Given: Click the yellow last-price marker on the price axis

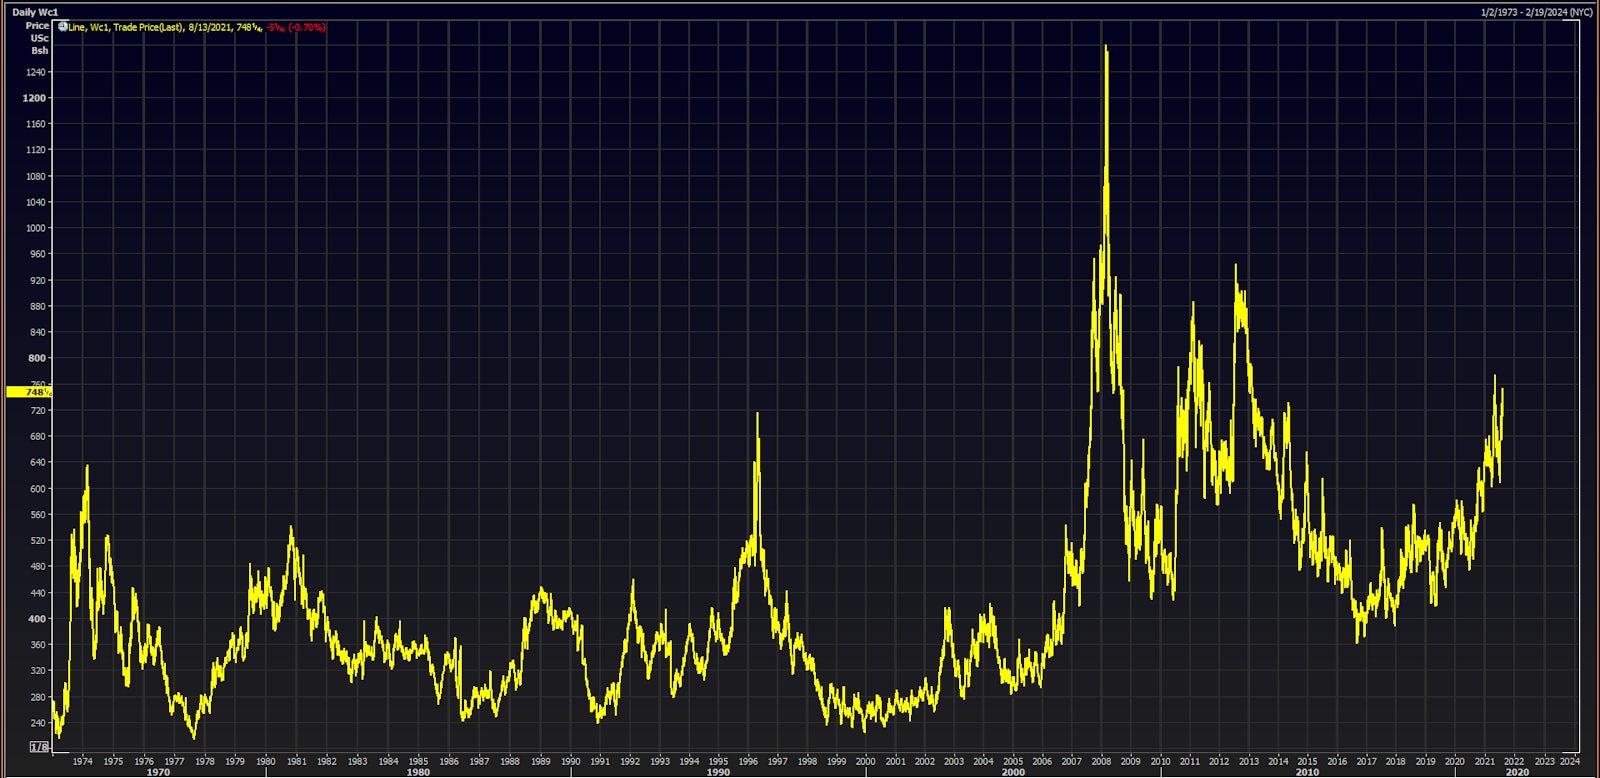Looking at the screenshot, I should (x=28, y=392).
